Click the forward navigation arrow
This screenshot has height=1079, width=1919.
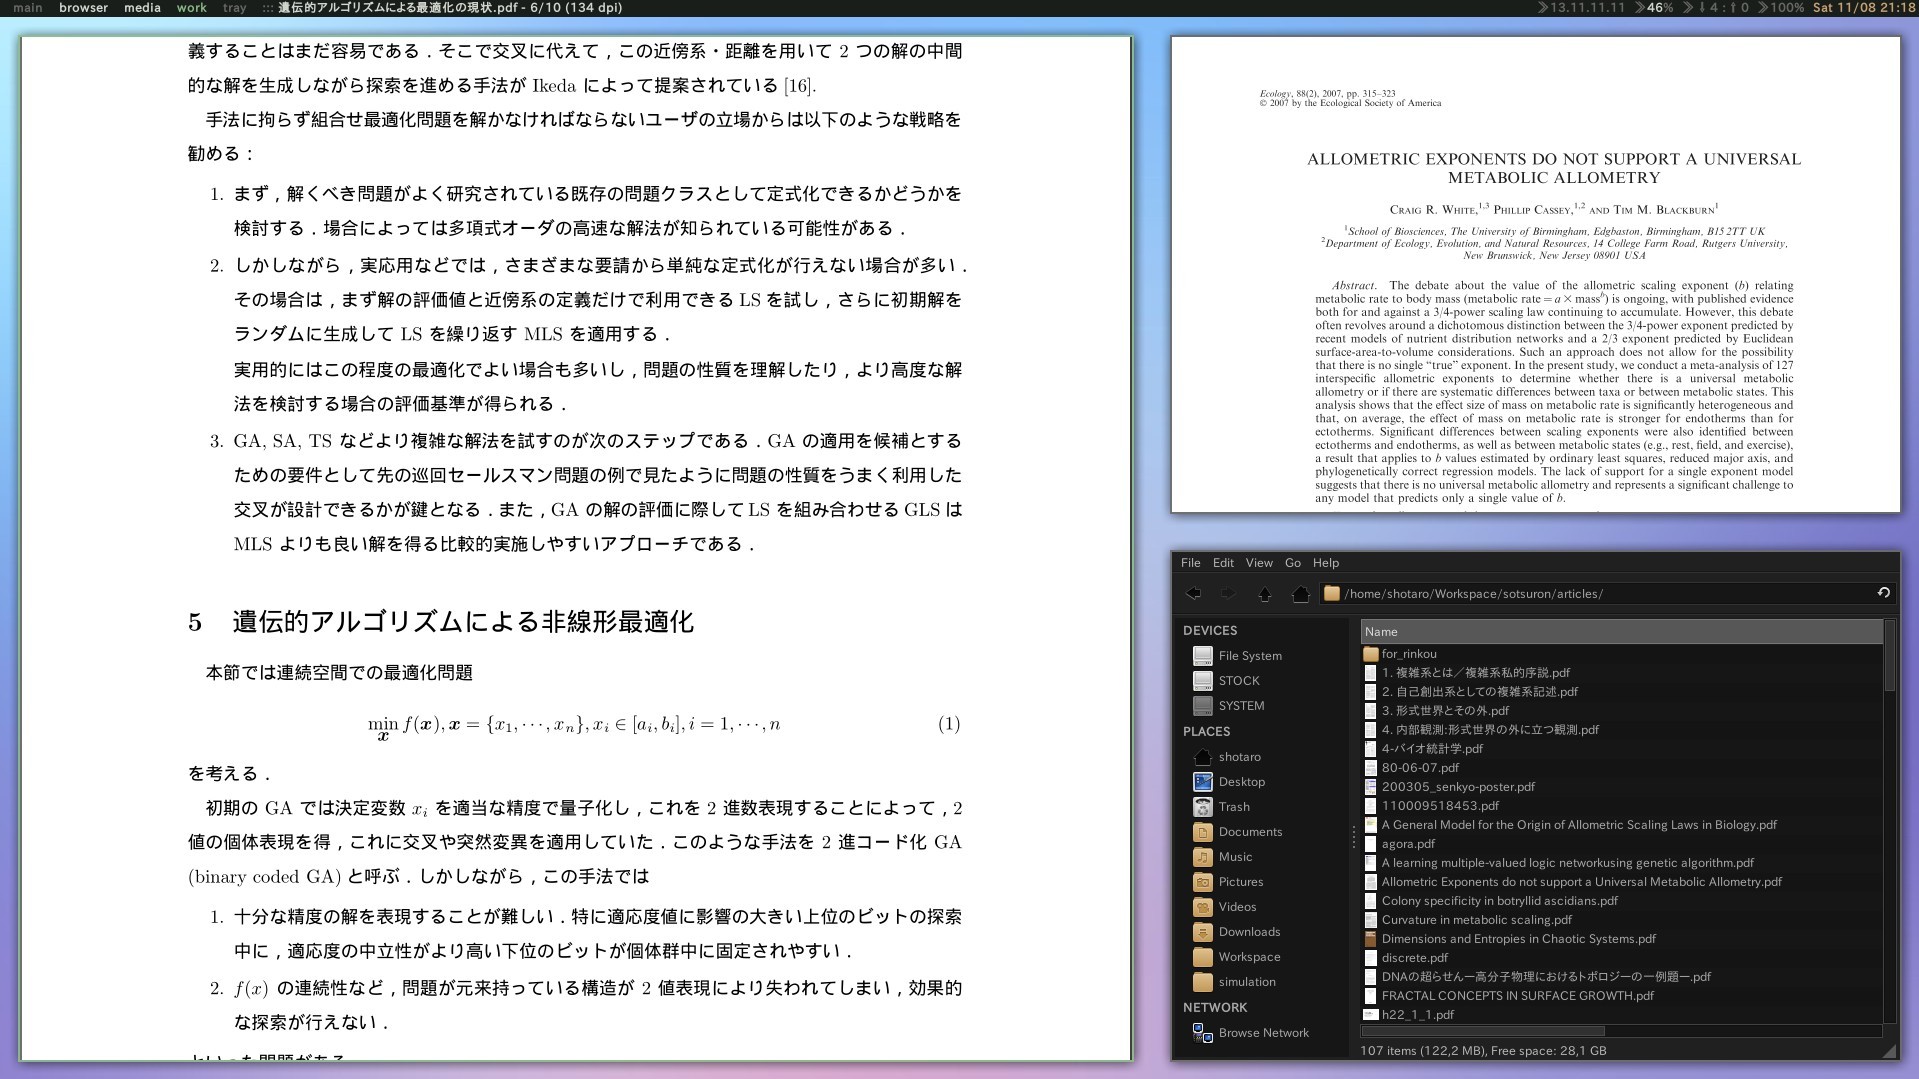[1227, 594]
